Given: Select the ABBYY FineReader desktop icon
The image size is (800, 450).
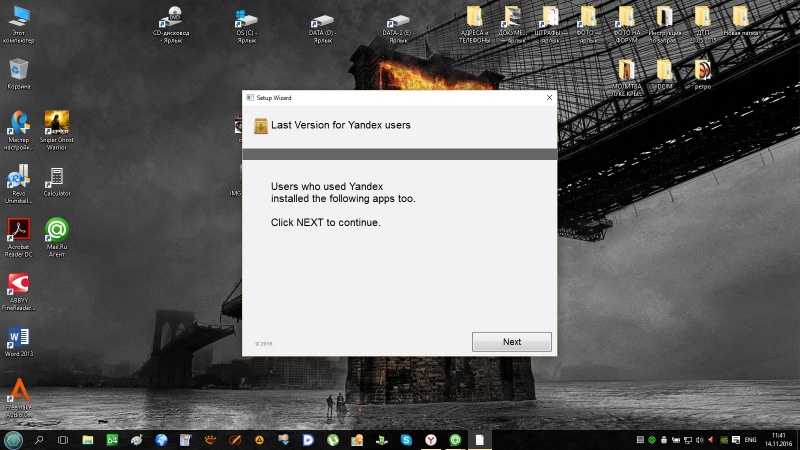Looking at the screenshot, I should [x=19, y=291].
